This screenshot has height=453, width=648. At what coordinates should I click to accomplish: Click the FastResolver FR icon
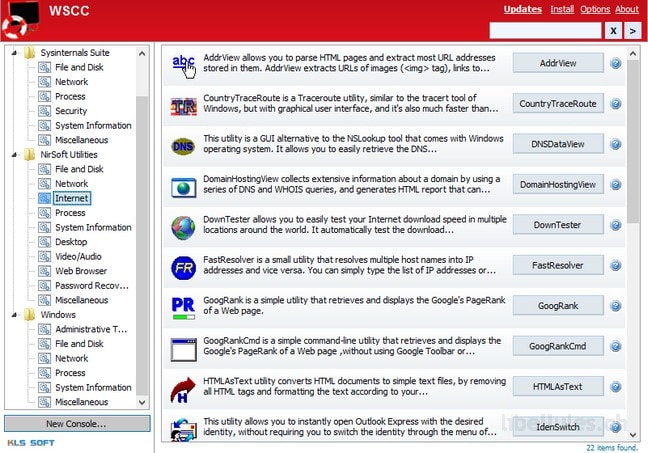click(183, 268)
